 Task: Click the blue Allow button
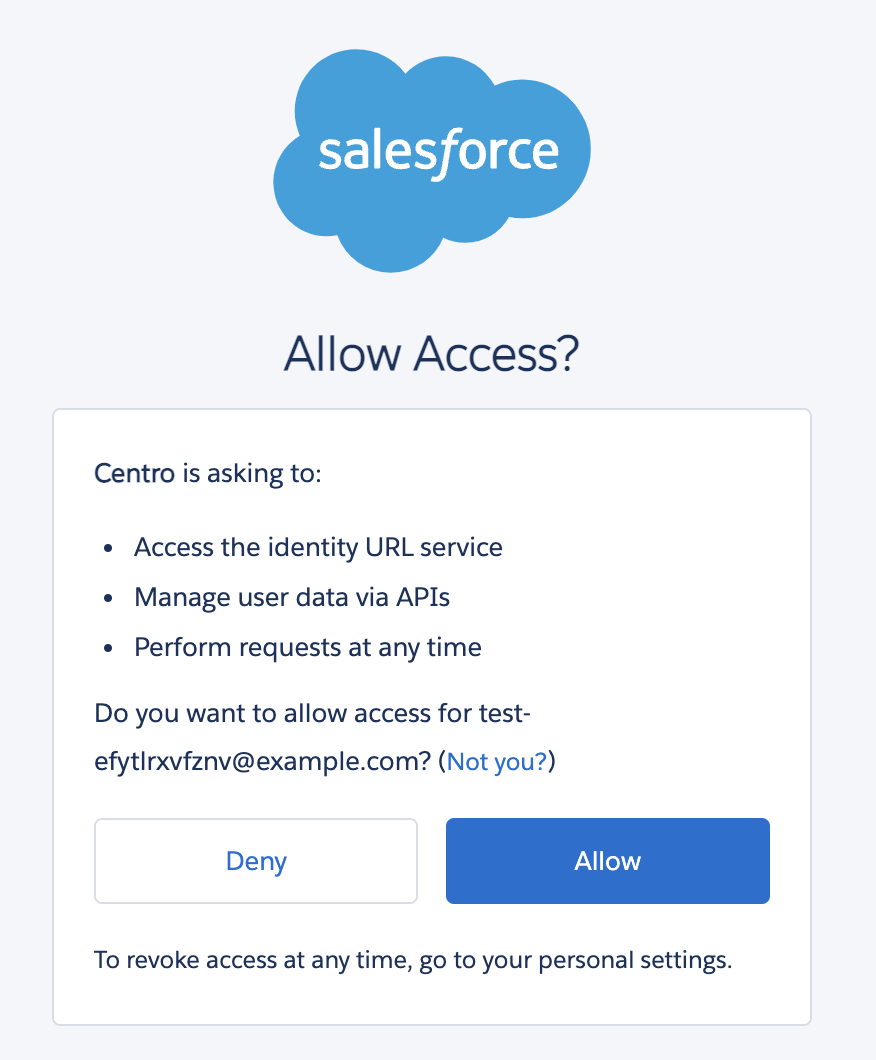pos(608,861)
